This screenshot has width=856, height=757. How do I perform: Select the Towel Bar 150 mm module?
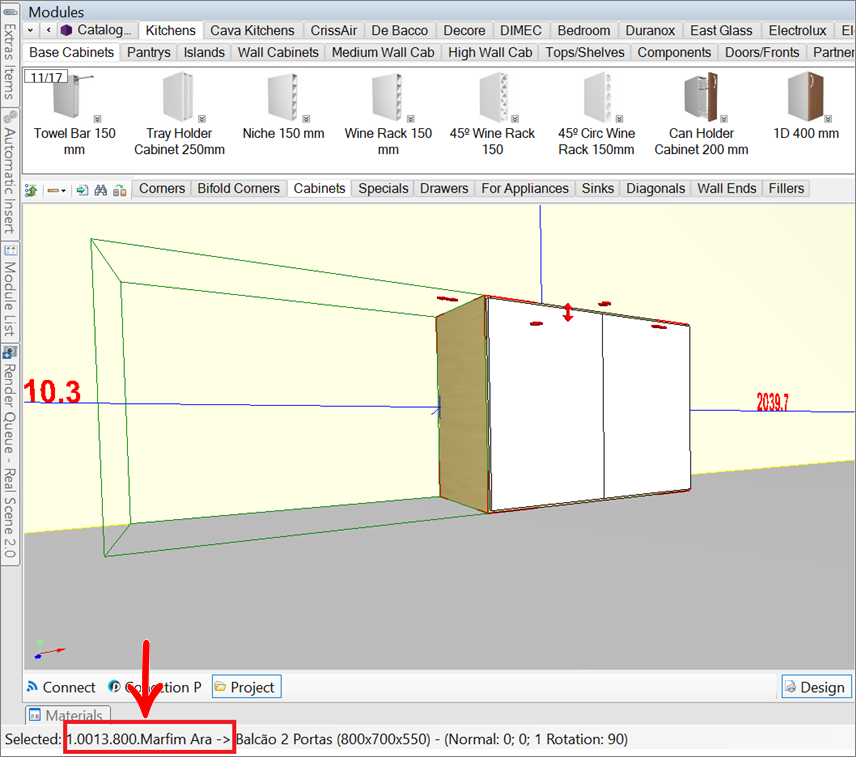point(74,115)
